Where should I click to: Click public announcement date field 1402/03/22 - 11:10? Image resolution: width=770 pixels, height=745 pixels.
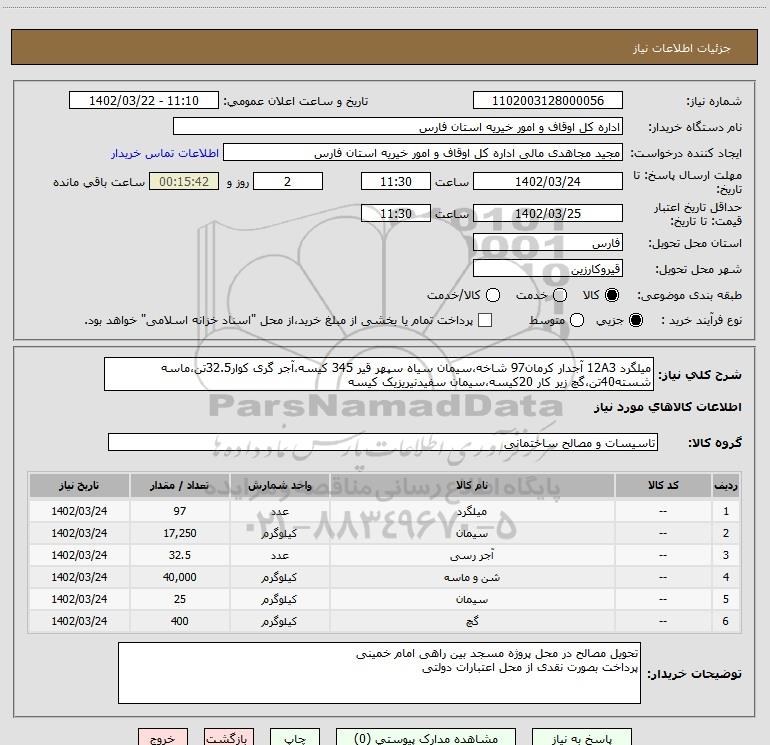point(144,101)
